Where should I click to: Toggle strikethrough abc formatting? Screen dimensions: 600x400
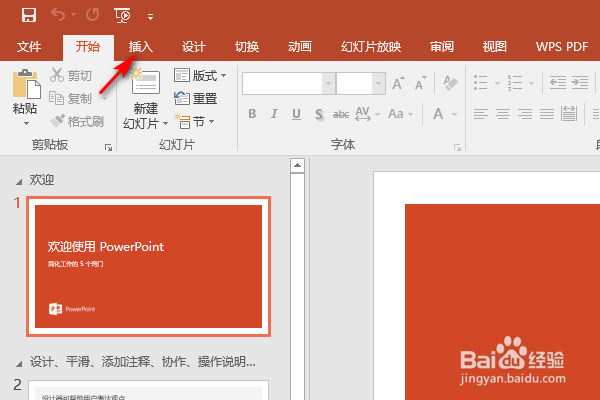pos(341,114)
